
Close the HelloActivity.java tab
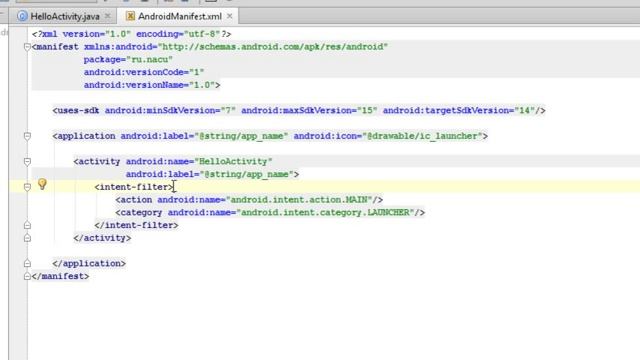(x=108, y=16)
